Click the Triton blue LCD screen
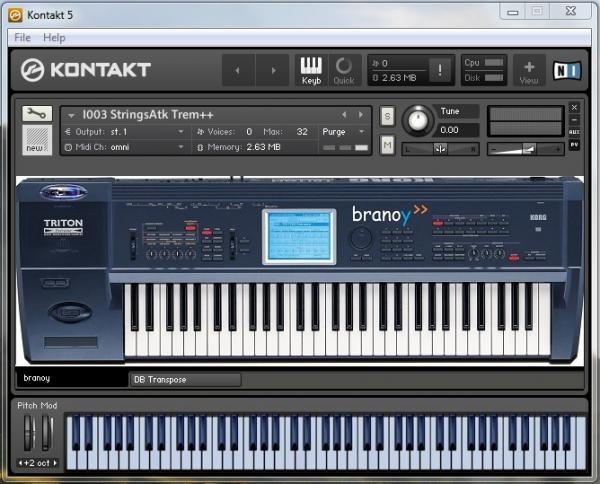Screen dimensions: 600x484 [x=299, y=237]
